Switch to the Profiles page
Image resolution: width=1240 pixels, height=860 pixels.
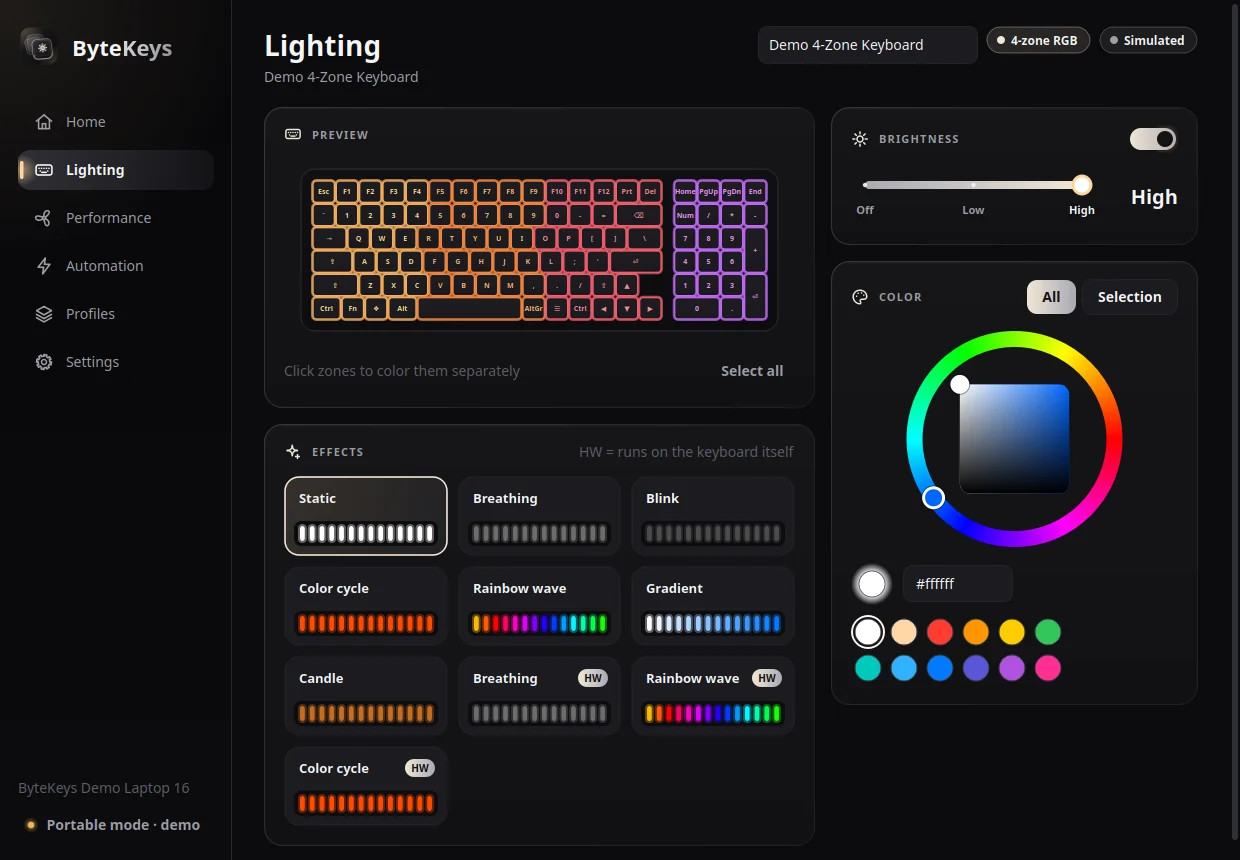115,314
